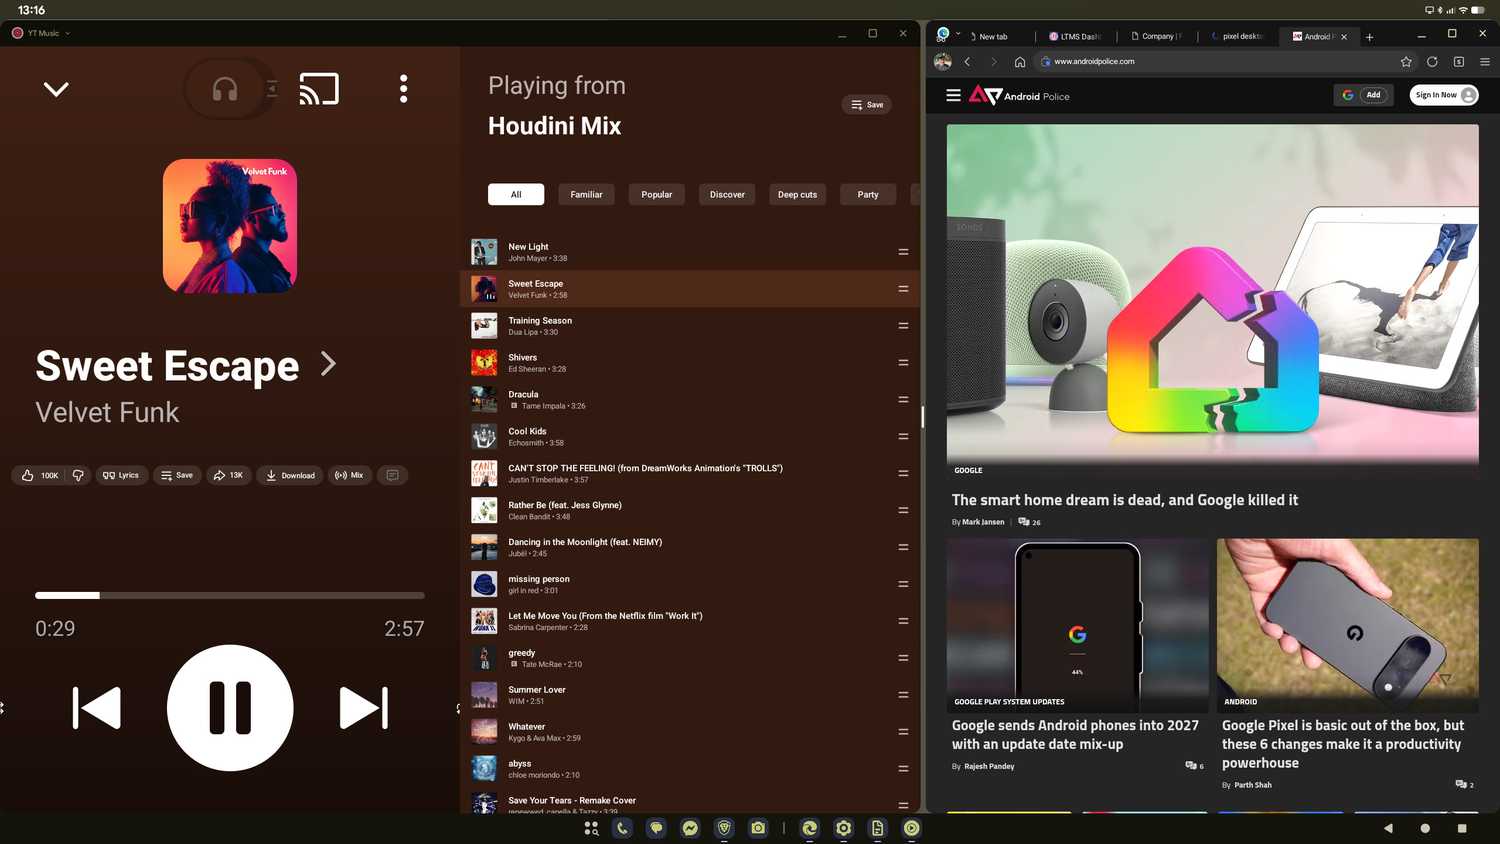Open Android Police site navigation menu

[x=953, y=95]
